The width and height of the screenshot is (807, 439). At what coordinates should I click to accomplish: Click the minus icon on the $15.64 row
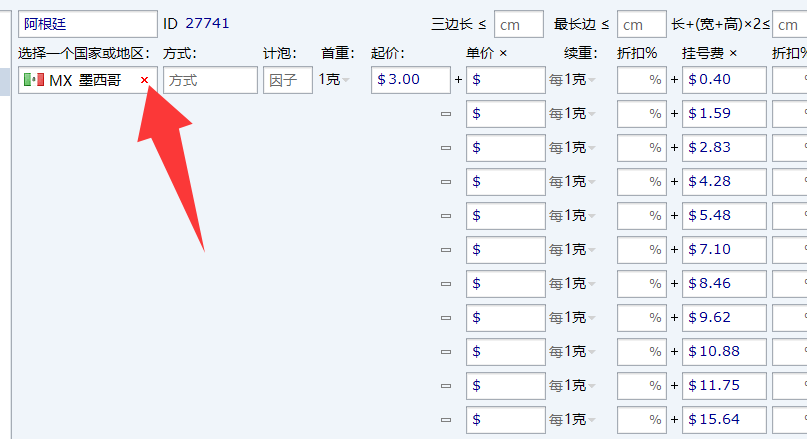446,420
